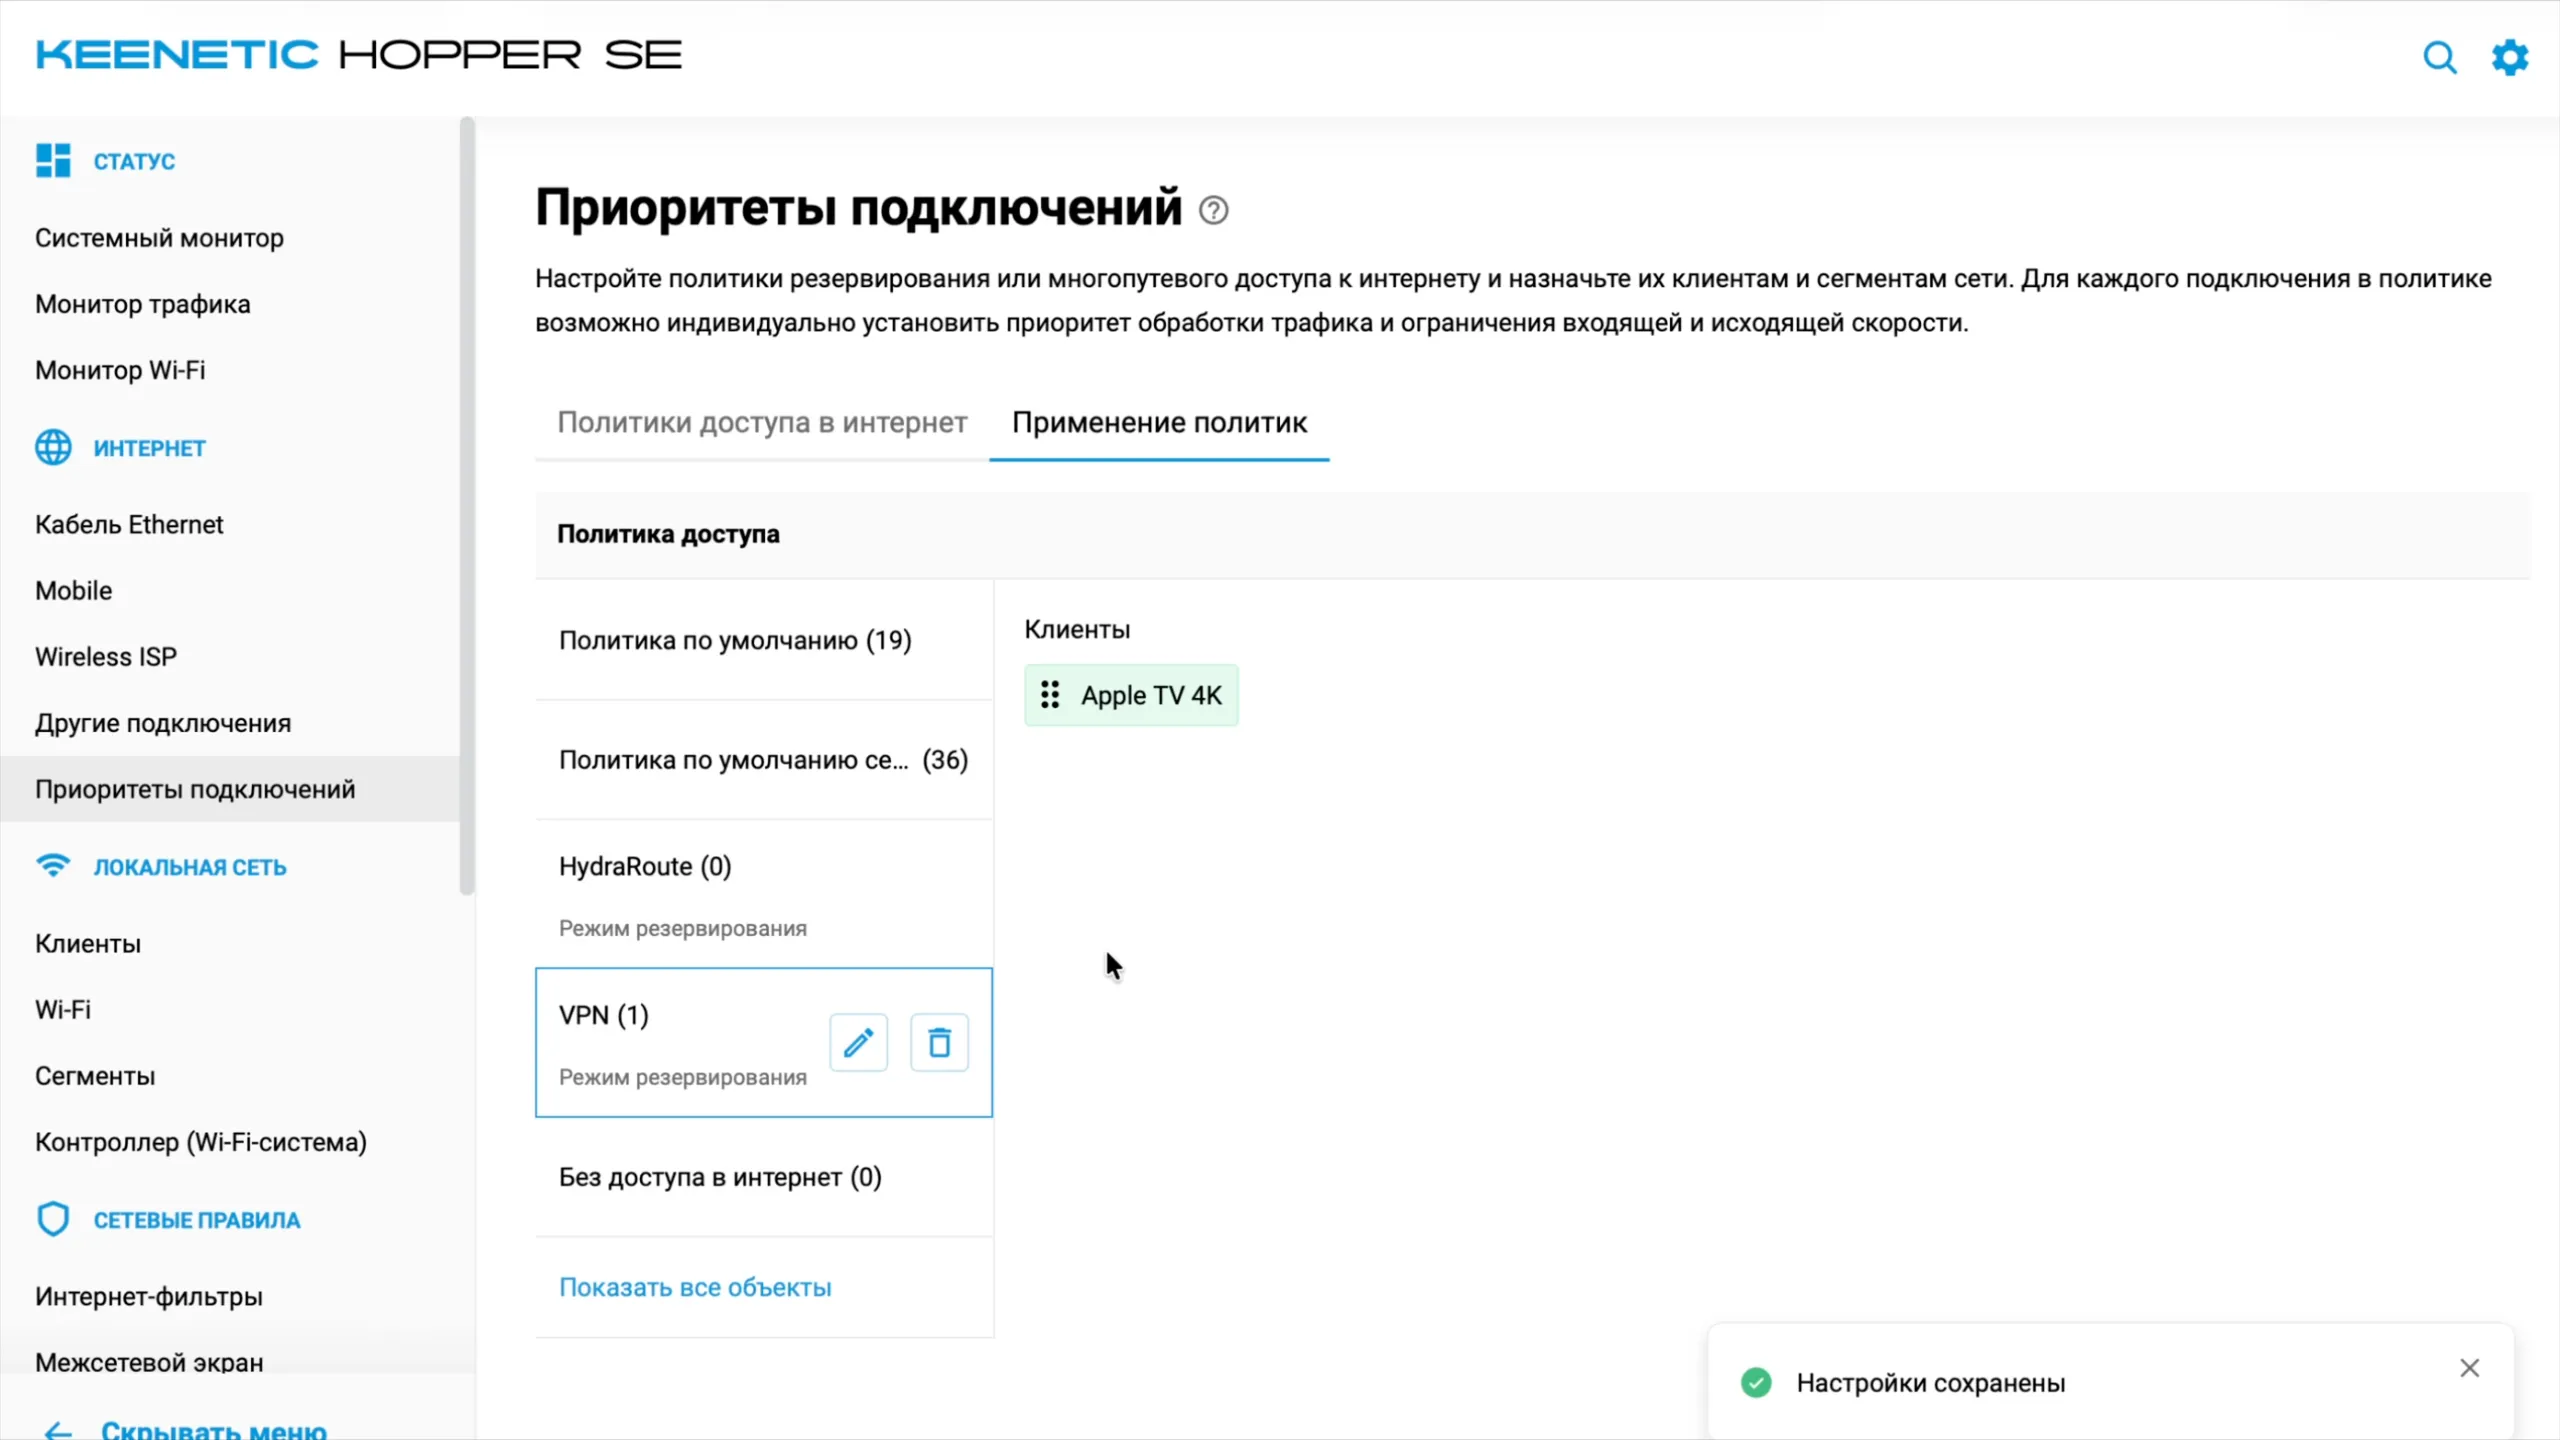
Task: Select the VPN (1) policy row
Action: (764, 1042)
